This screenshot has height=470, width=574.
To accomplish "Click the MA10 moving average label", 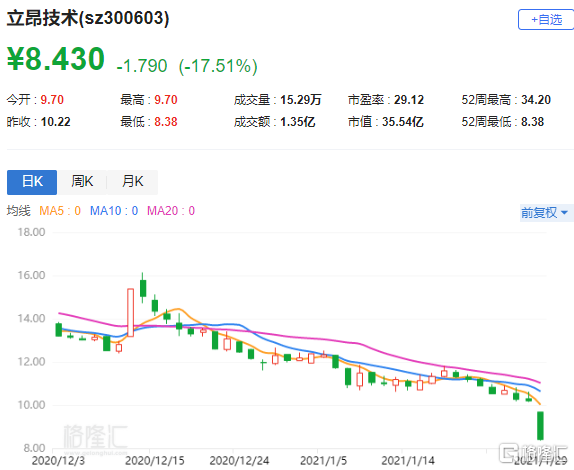I will 114,211.
